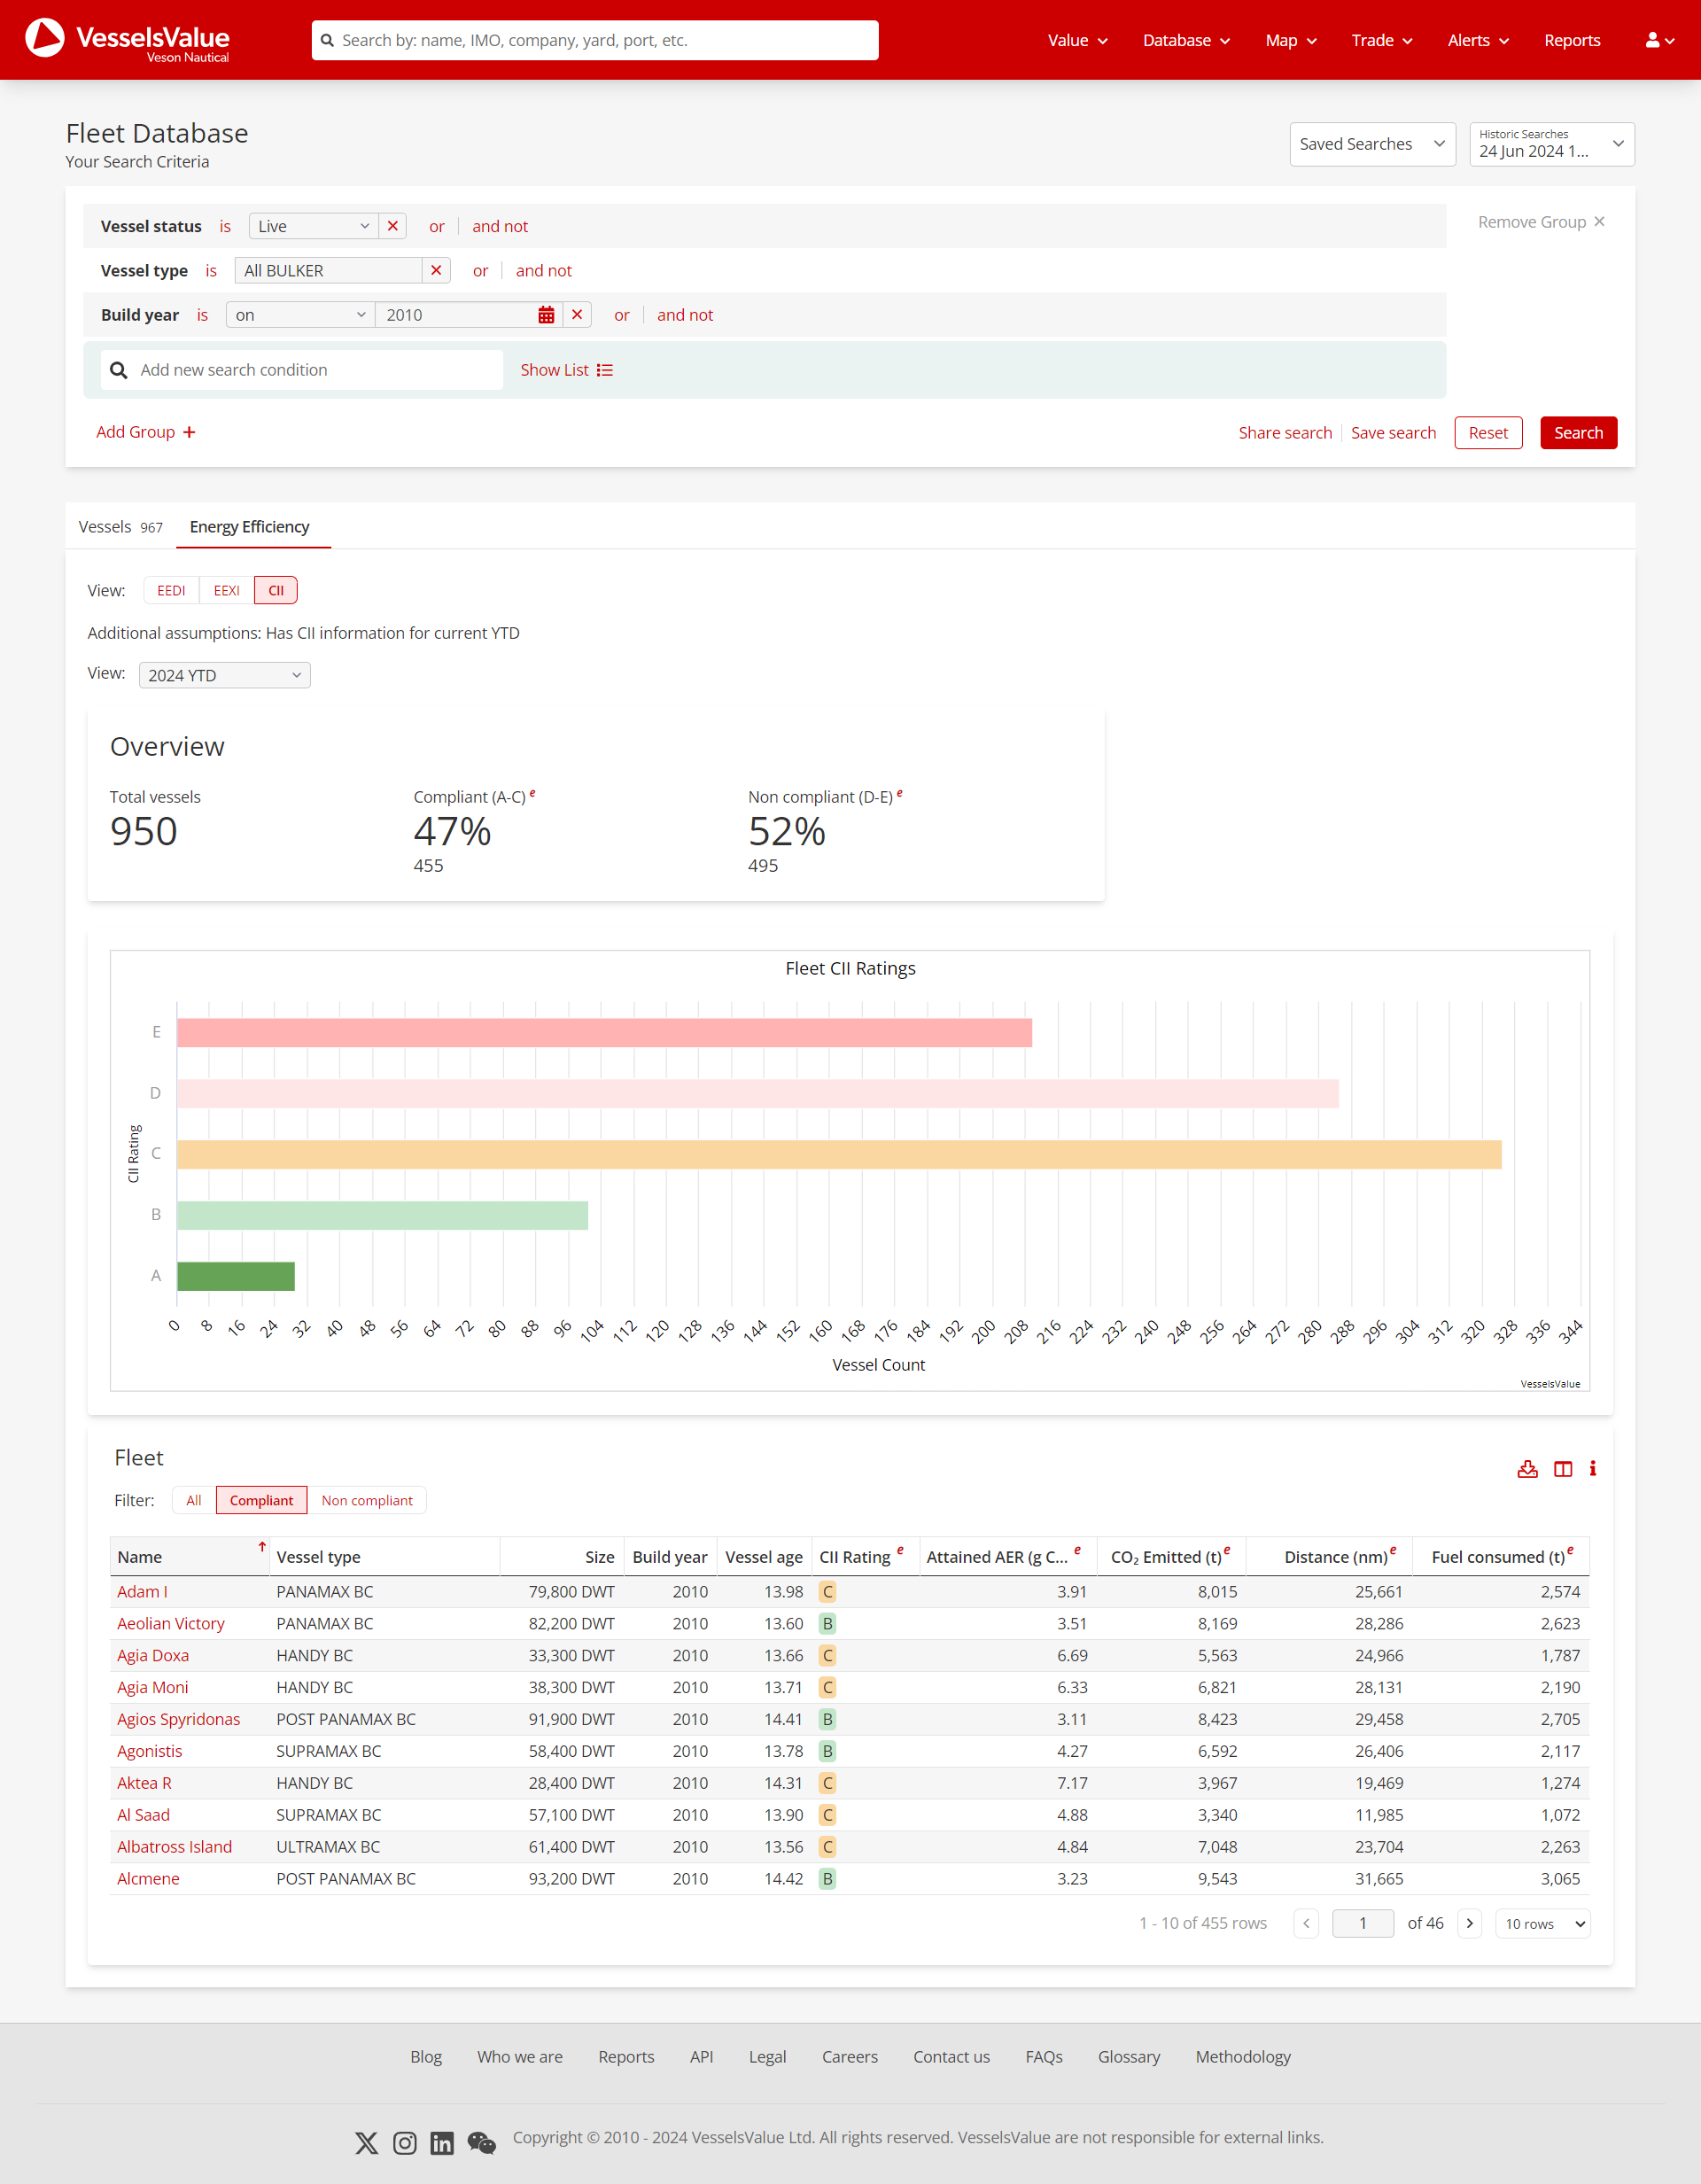Switch filter to Non compliant
Image resolution: width=1701 pixels, height=2184 pixels.
[x=367, y=1500]
